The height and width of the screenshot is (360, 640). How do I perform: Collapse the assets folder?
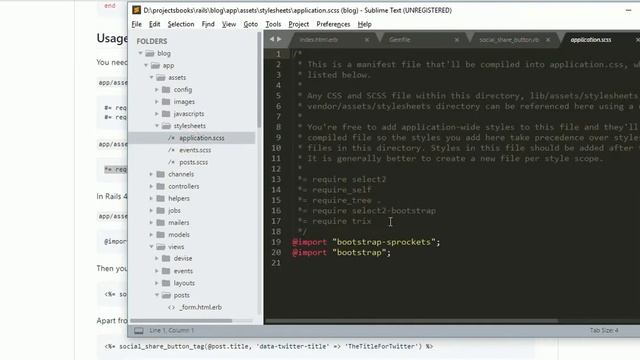pos(151,77)
